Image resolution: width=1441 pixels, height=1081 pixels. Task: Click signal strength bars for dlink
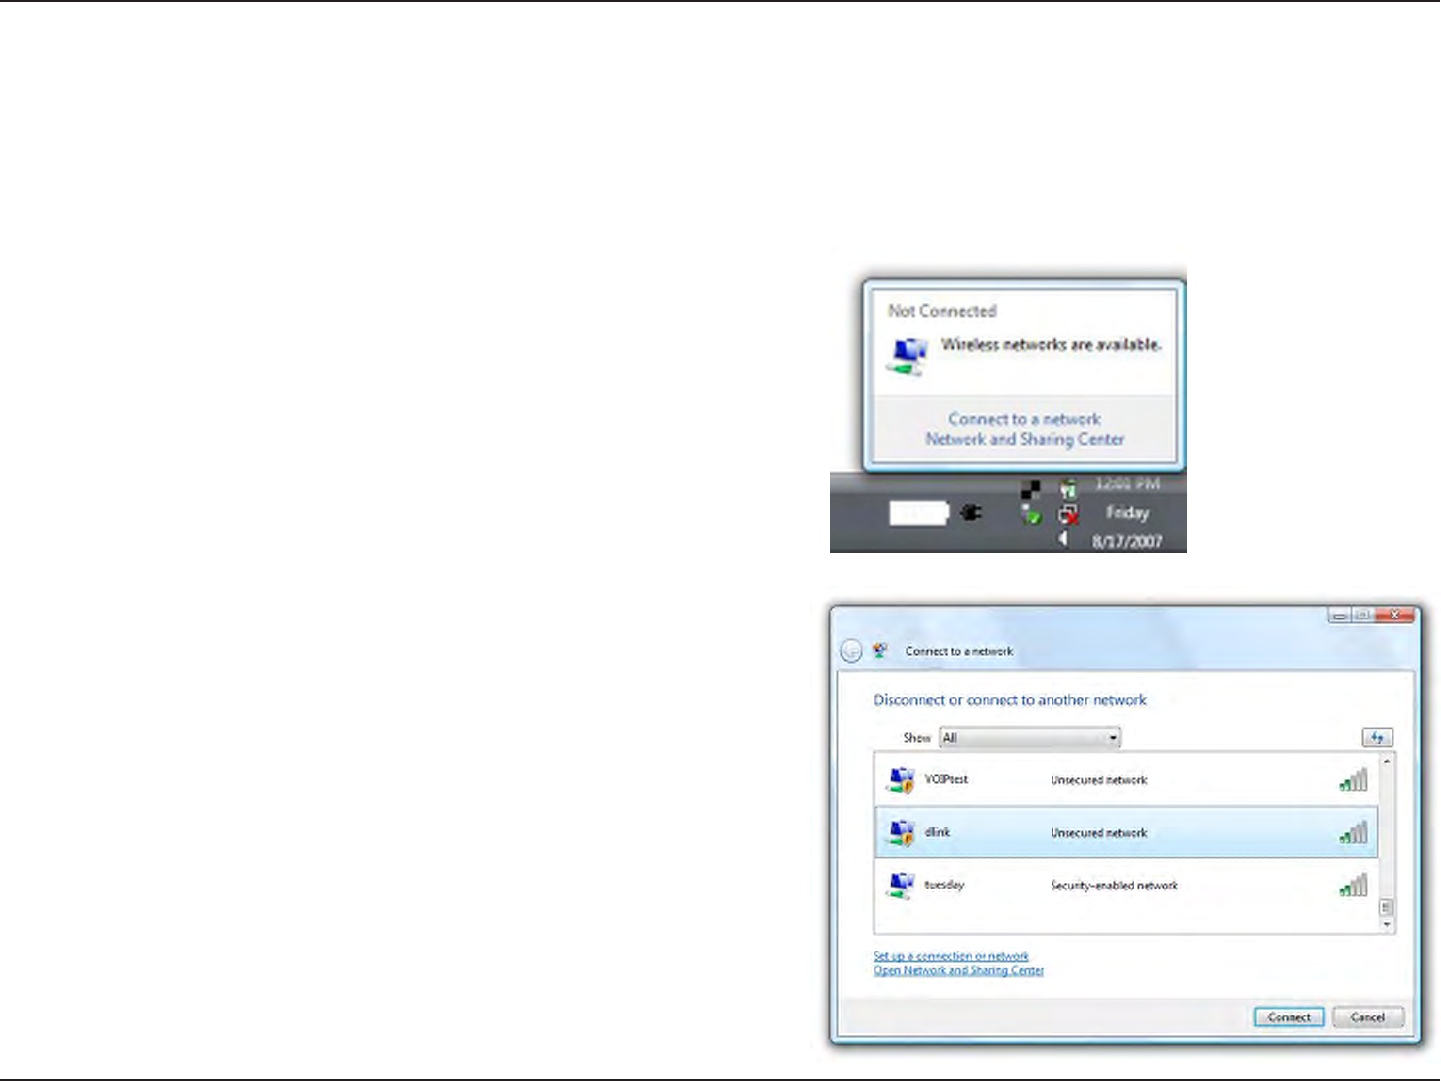pos(1353,832)
